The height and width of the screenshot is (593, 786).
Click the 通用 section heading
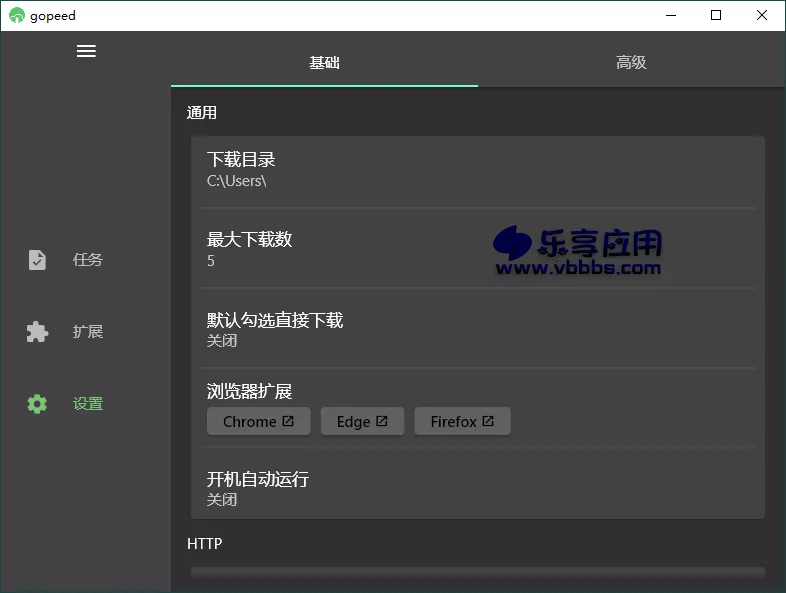click(202, 112)
